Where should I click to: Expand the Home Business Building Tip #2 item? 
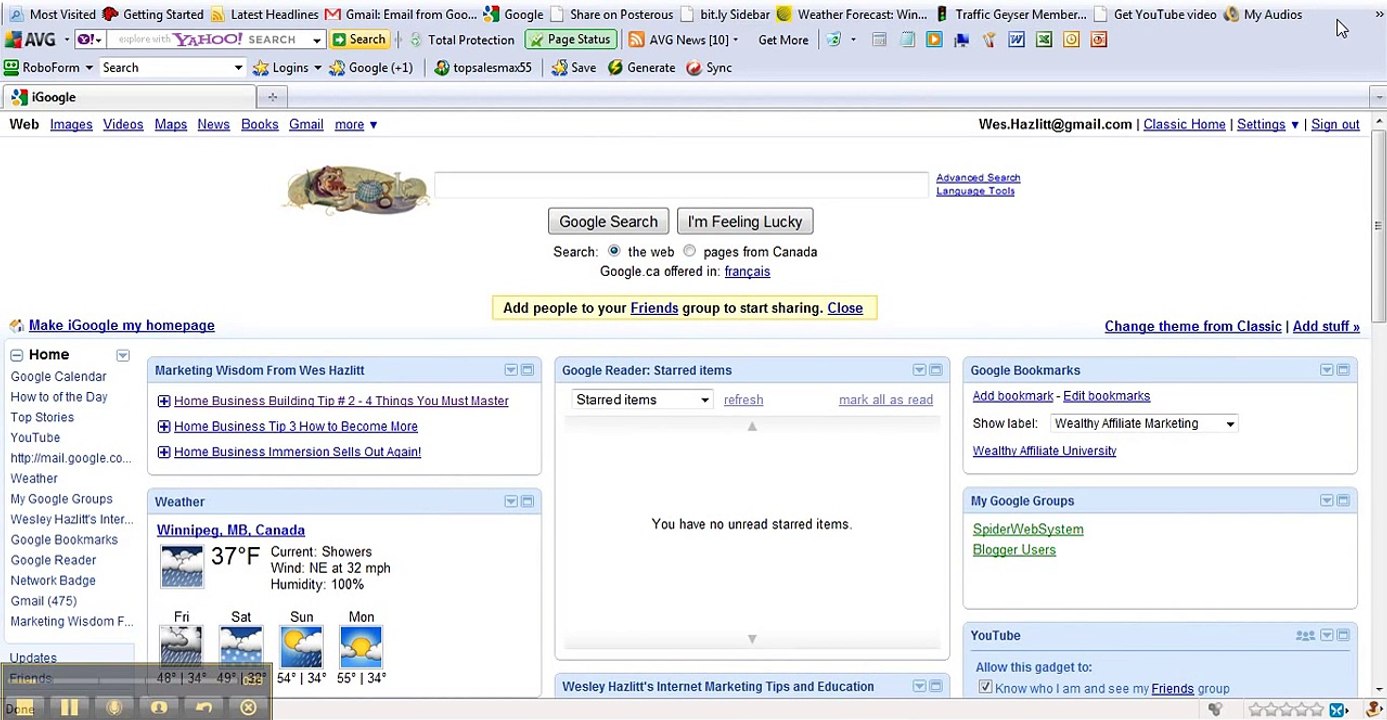(x=164, y=401)
